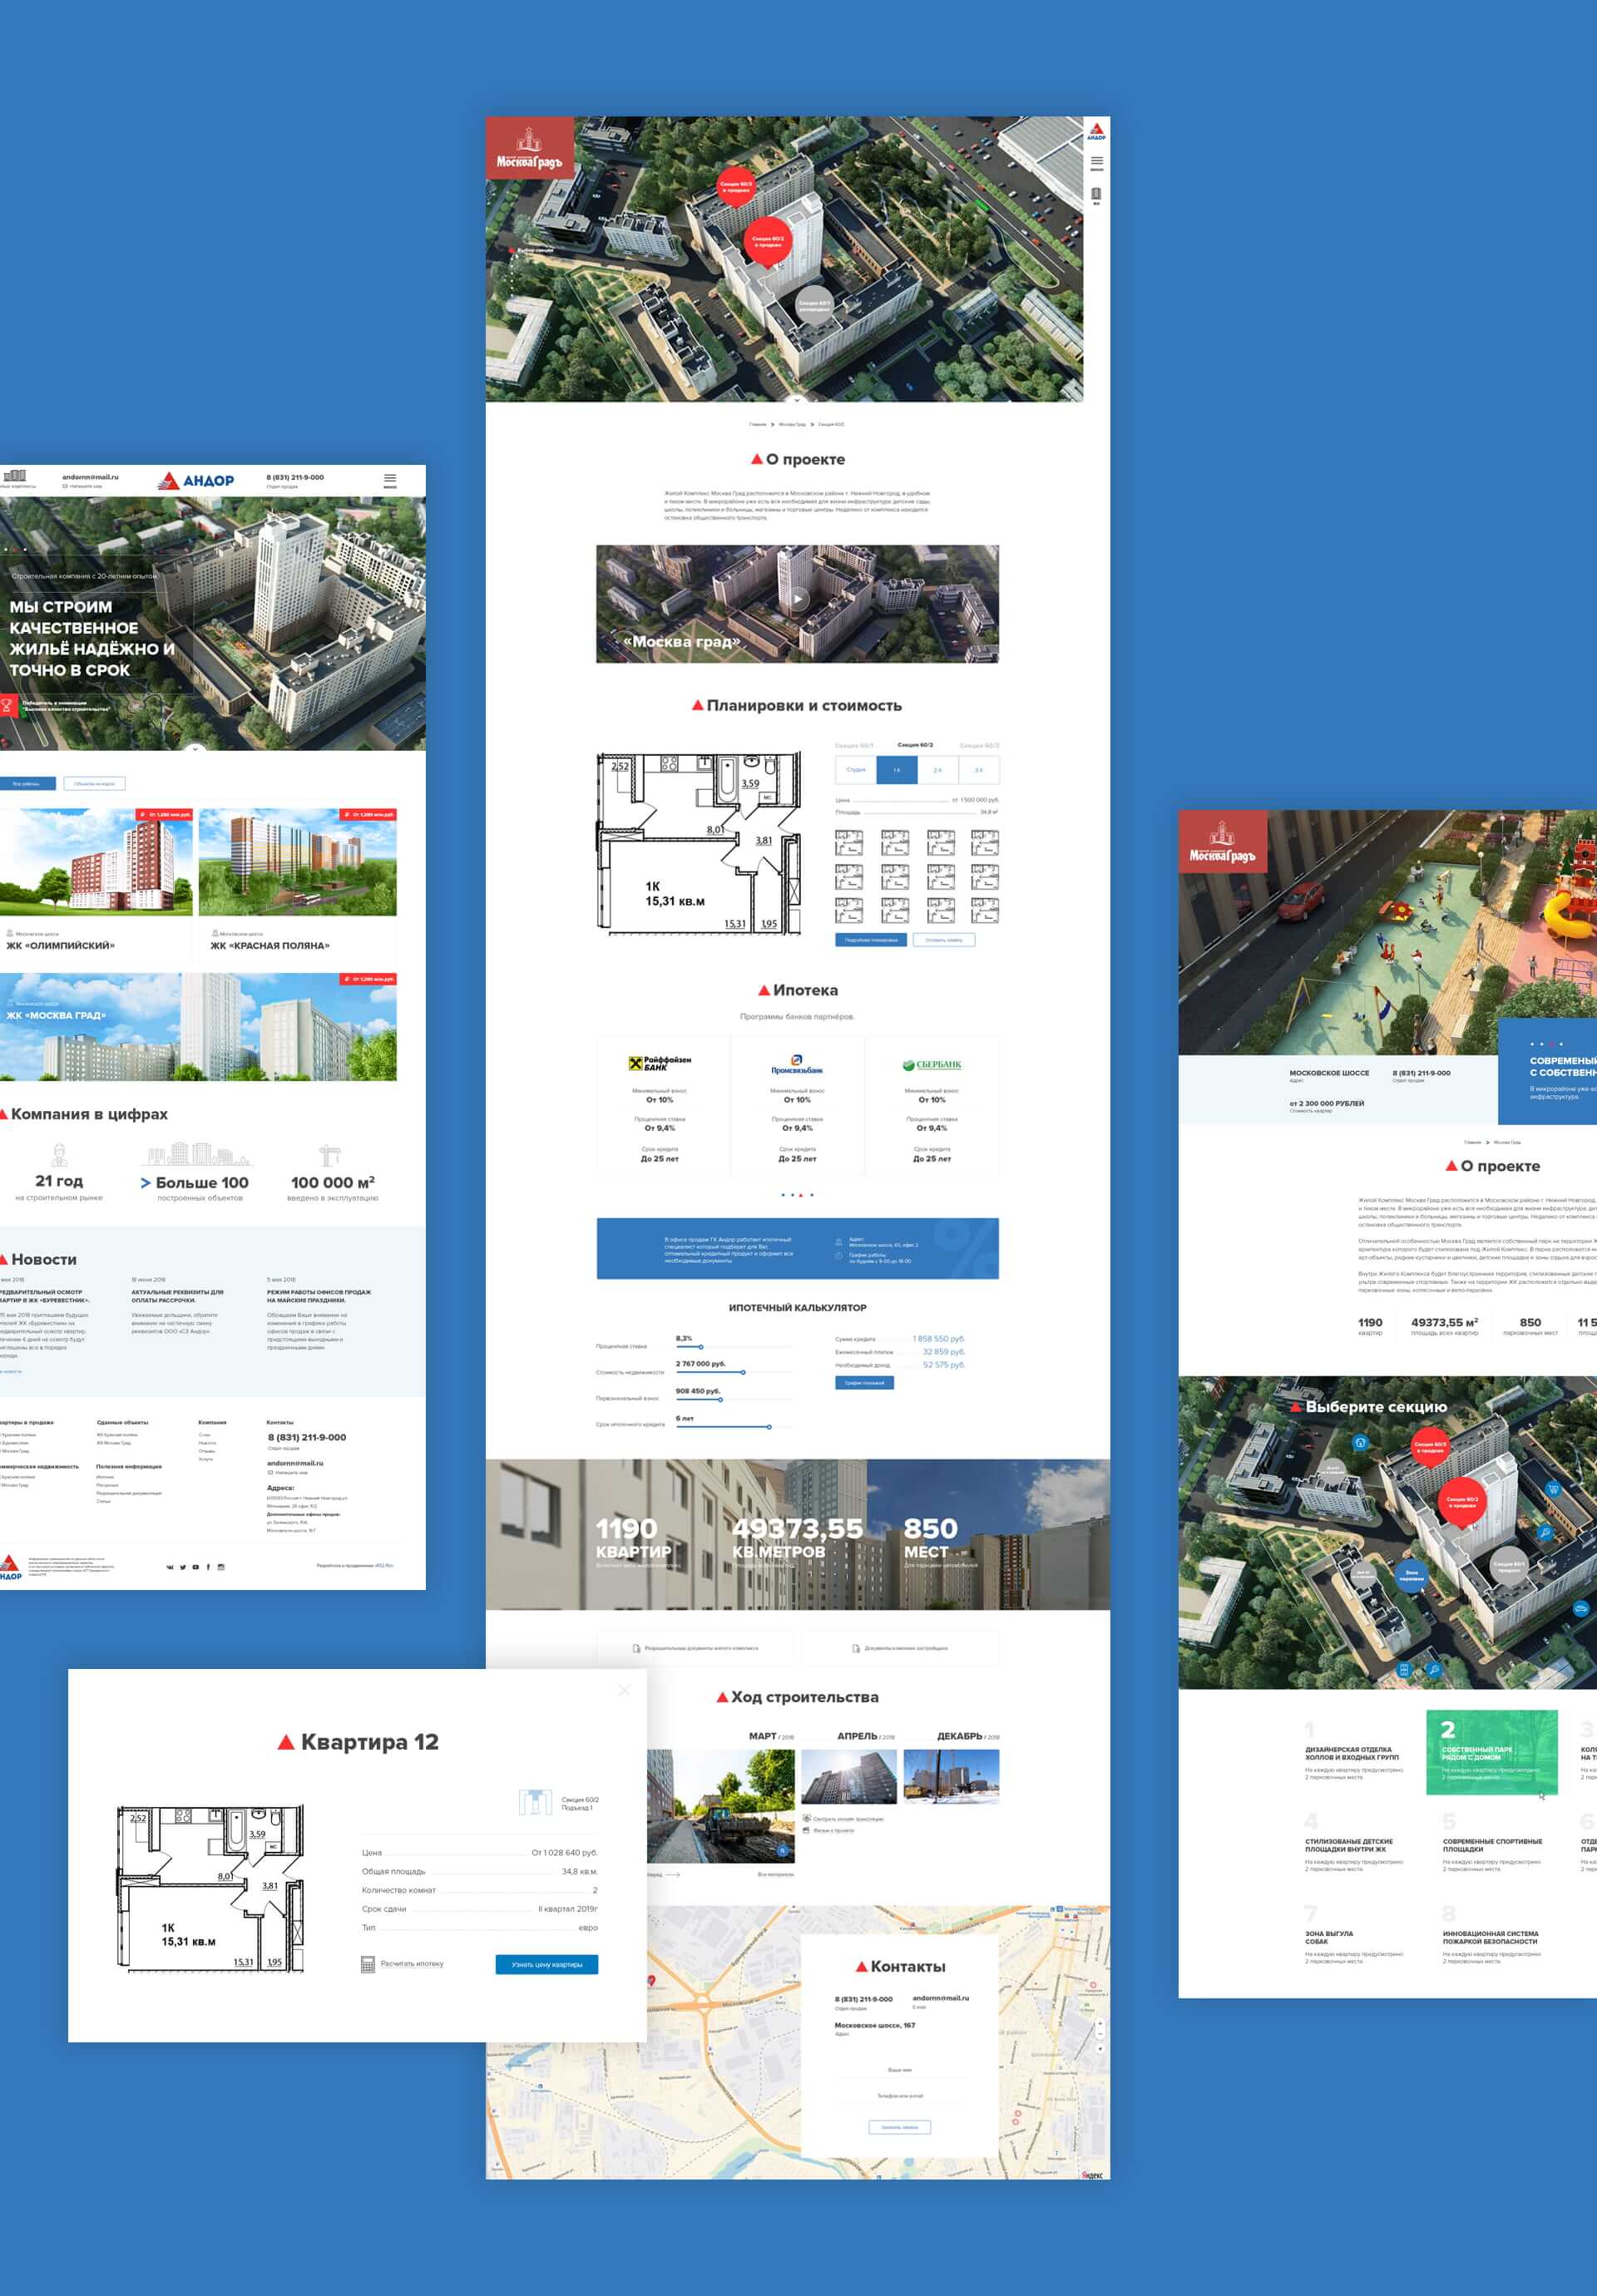Click the Главная breadcrumb link

(x=757, y=424)
